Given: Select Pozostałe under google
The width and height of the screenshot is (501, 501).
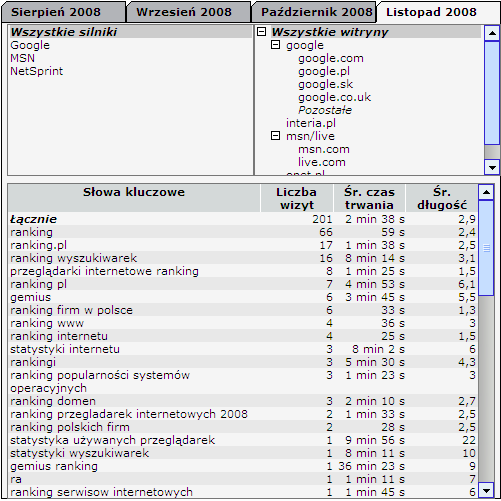Looking at the screenshot, I should [x=325, y=110].
